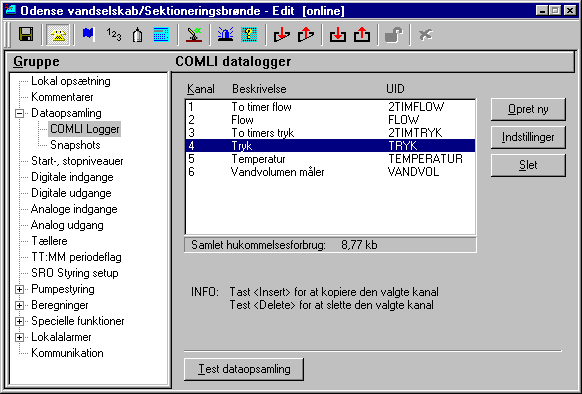Click the 123 numbers toolbar icon
The width and height of the screenshot is (582, 394).
click(114, 35)
